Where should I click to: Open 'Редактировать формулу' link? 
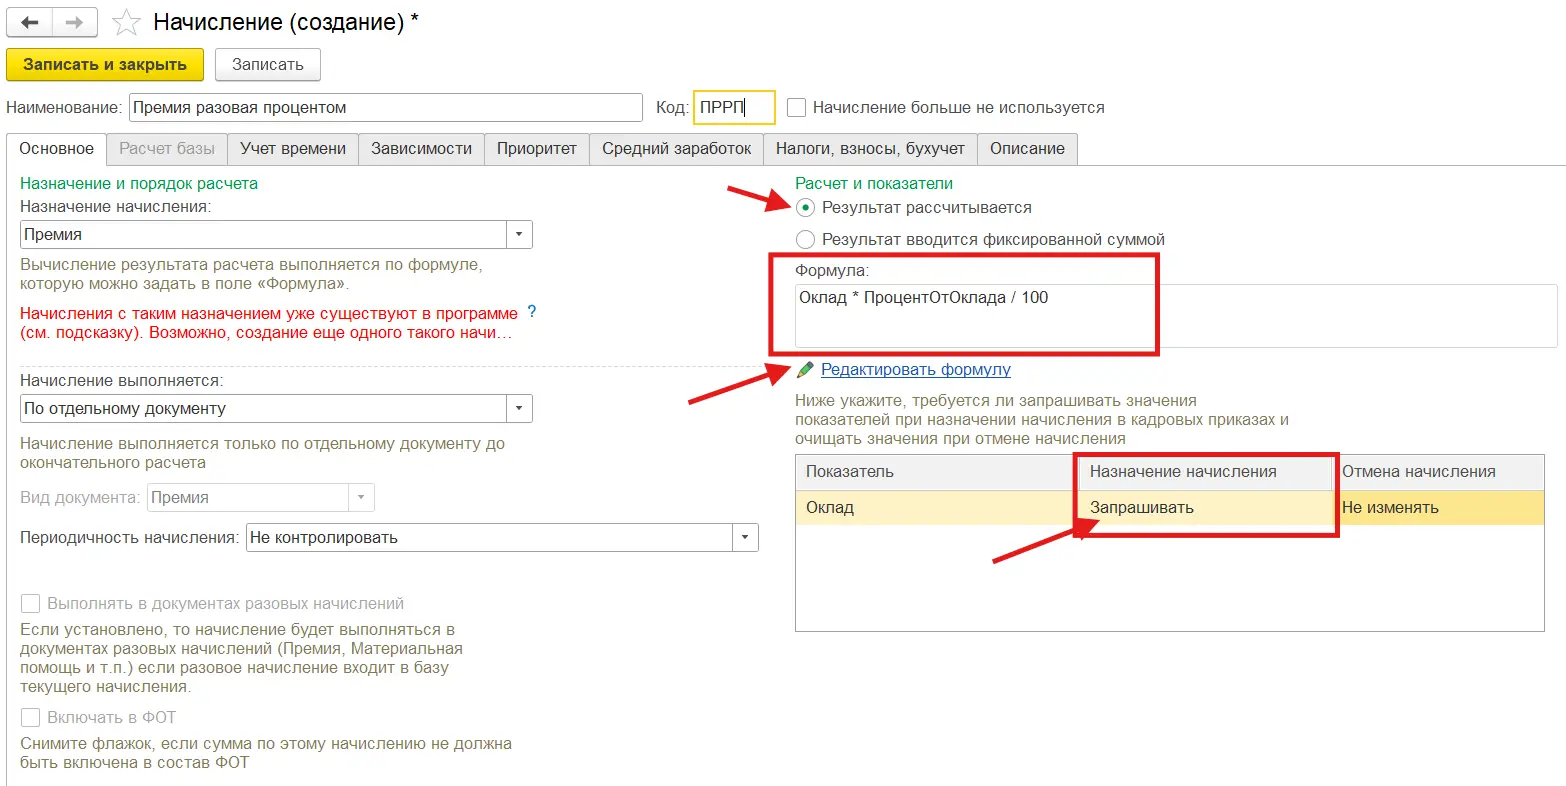point(915,370)
